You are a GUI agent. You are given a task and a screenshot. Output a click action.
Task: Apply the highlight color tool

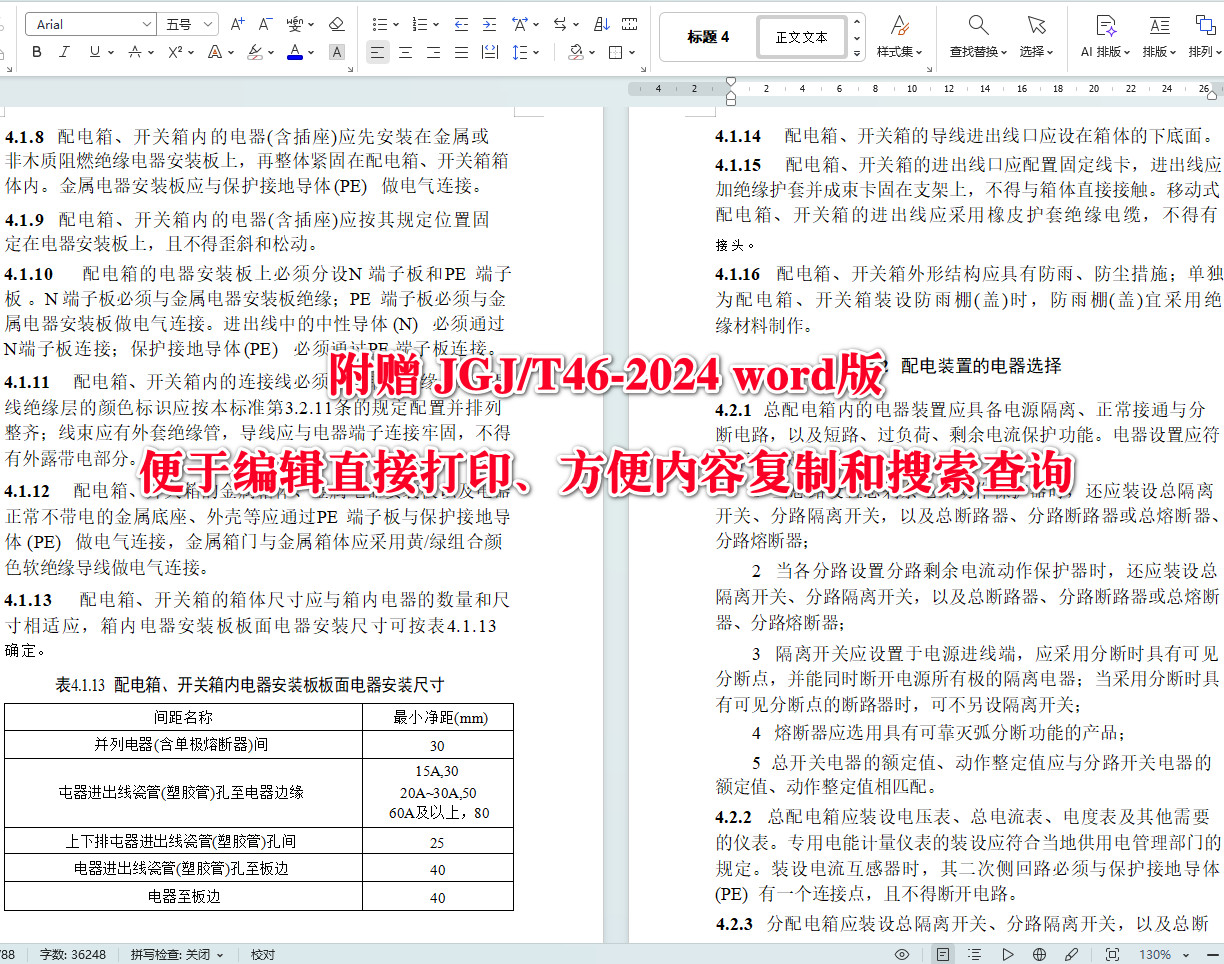tap(256, 51)
